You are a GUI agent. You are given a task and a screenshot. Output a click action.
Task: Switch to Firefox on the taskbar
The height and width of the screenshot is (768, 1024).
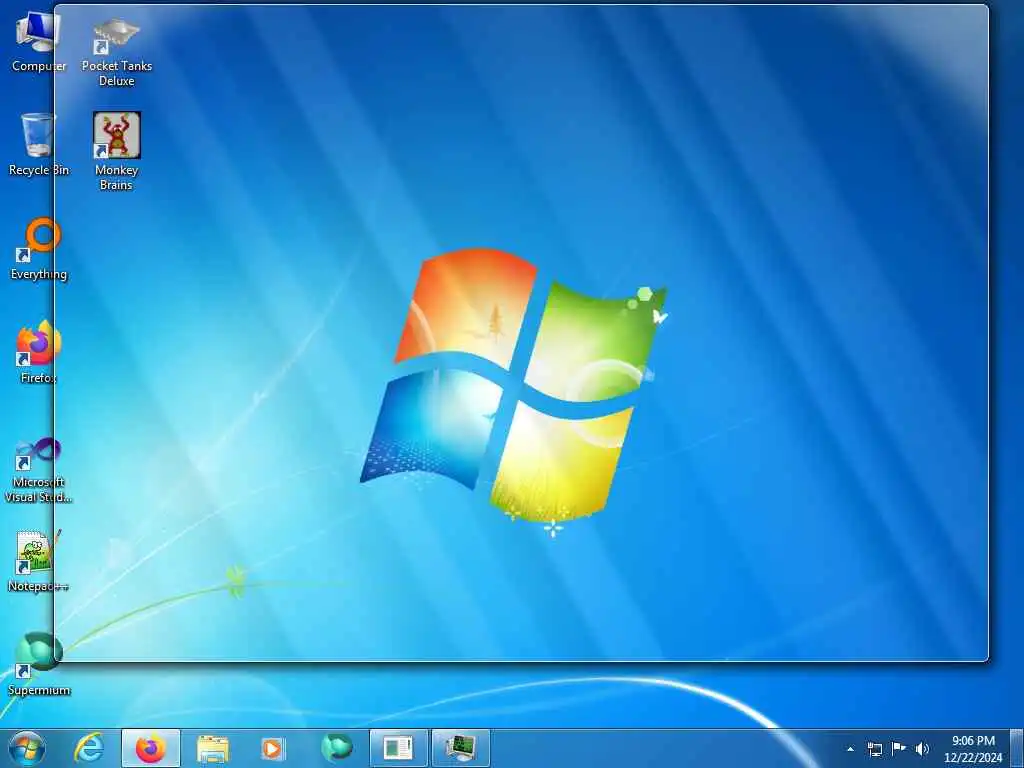click(x=151, y=748)
